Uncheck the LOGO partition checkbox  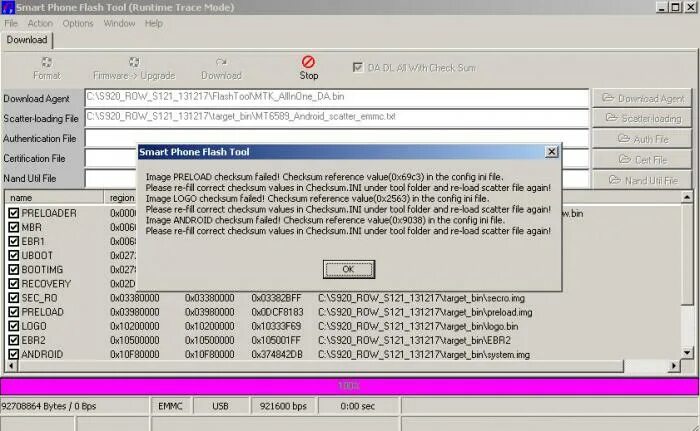[13, 326]
